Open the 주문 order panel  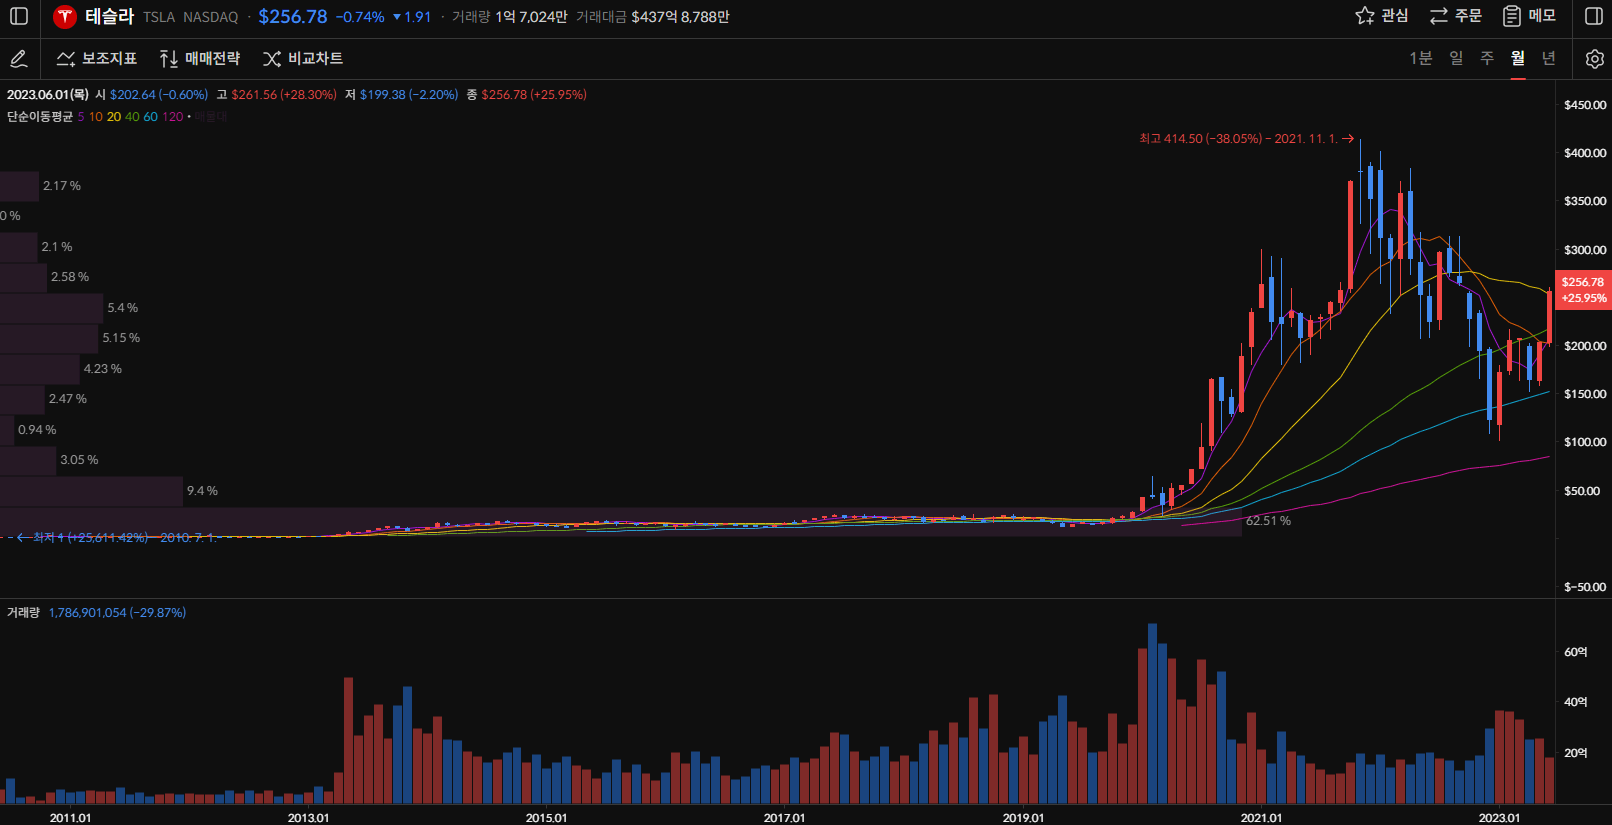[x=1456, y=16]
